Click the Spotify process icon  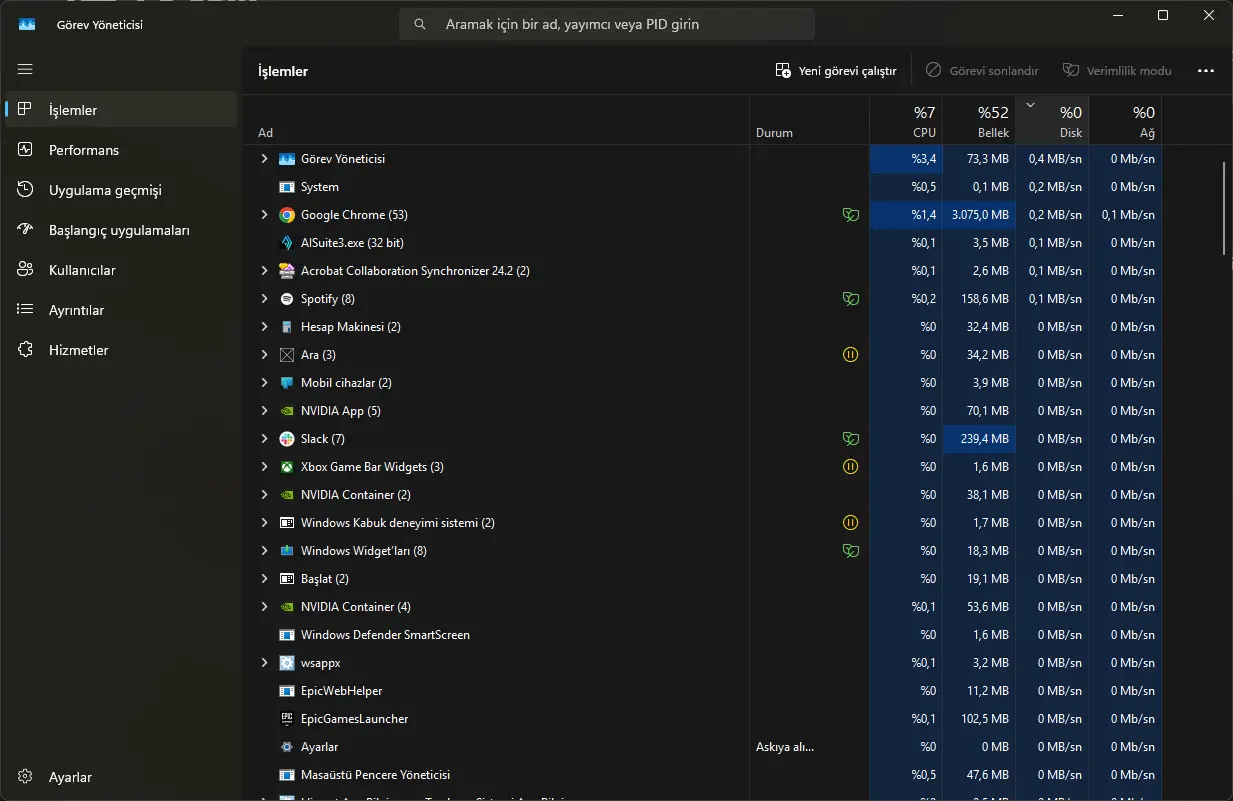coord(287,299)
